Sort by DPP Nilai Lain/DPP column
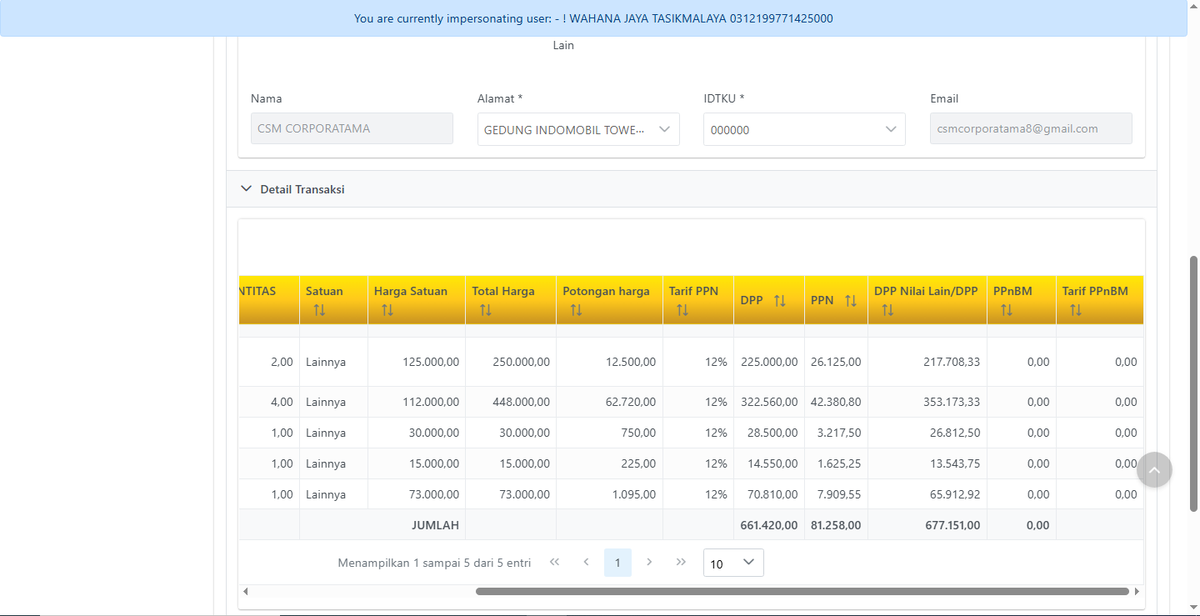Image resolution: width=1200 pixels, height=616 pixels. pos(888,311)
